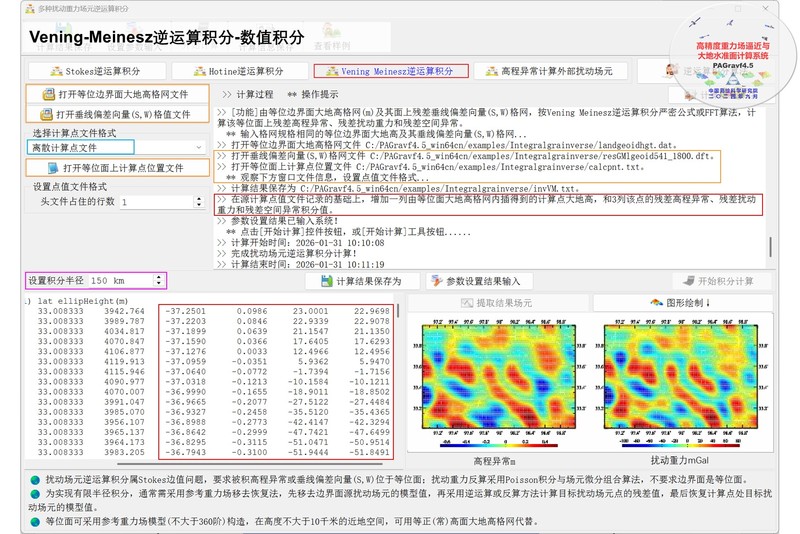Increase 头文件占住的行数 with up arrow
The height and width of the screenshot is (534, 800).
click(199, 199)
